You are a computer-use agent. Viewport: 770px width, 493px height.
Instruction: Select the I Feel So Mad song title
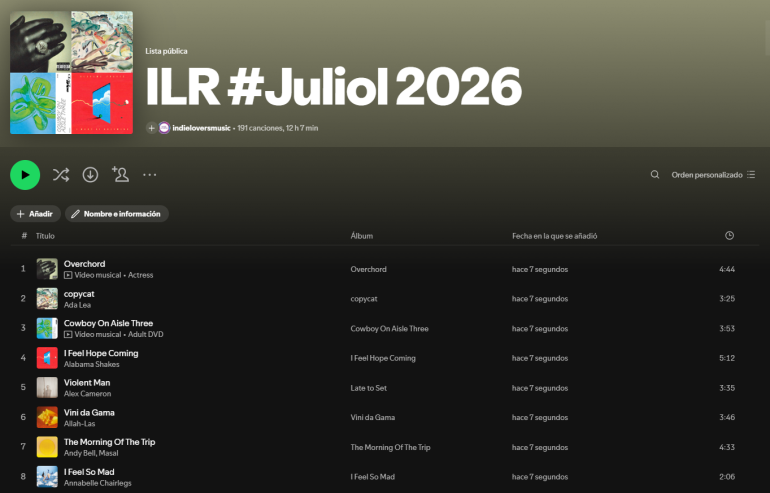89,472
